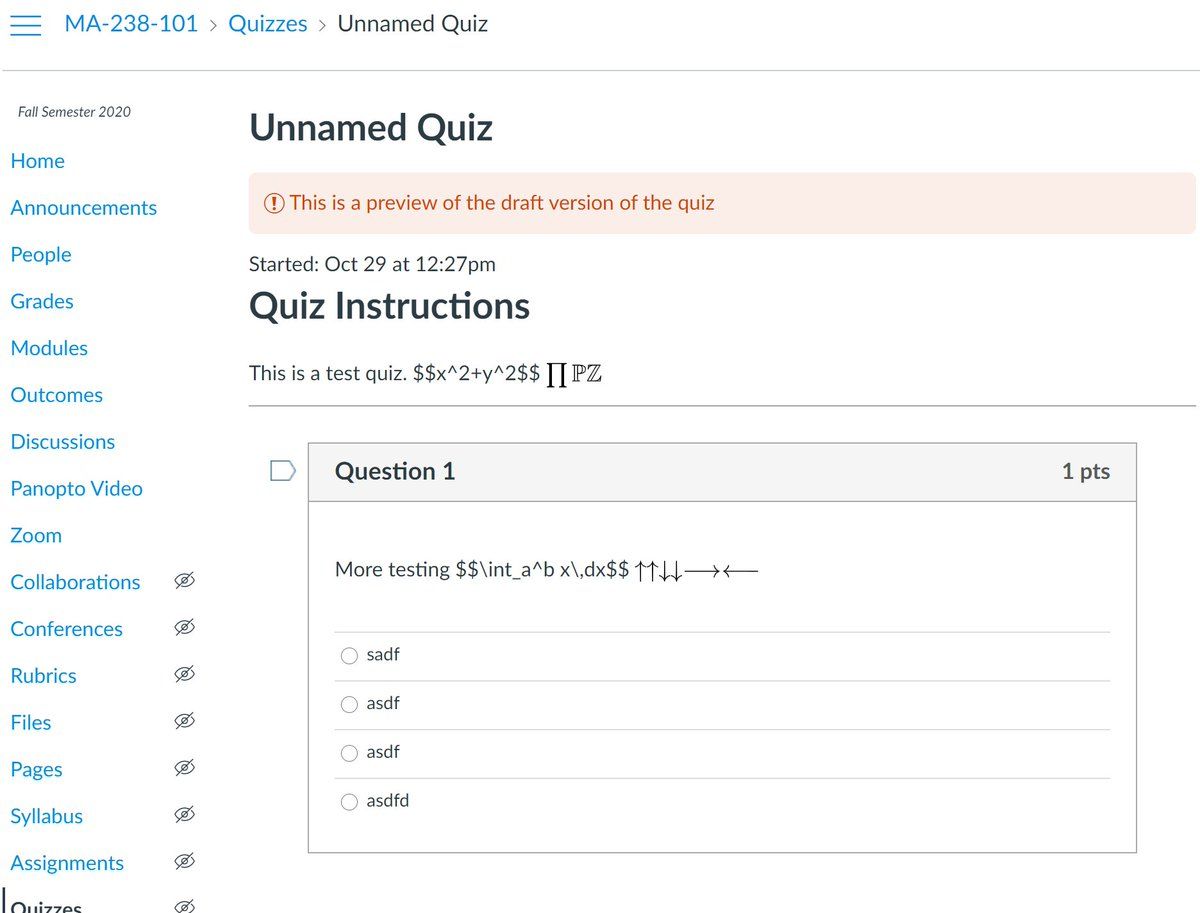The image size is (1200, 913).
Task: Select the "sadf" answer radio button
Action: click(x=350, y=656)
